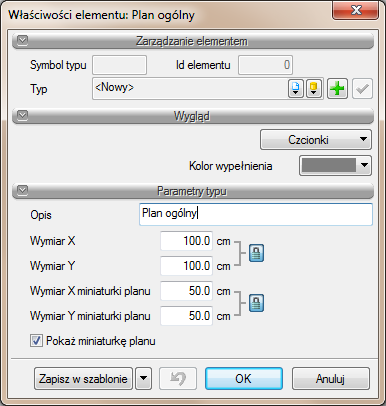The image size is (386, 406).
Task: Collapse the Wygląd section
Action: click(22, 115)
